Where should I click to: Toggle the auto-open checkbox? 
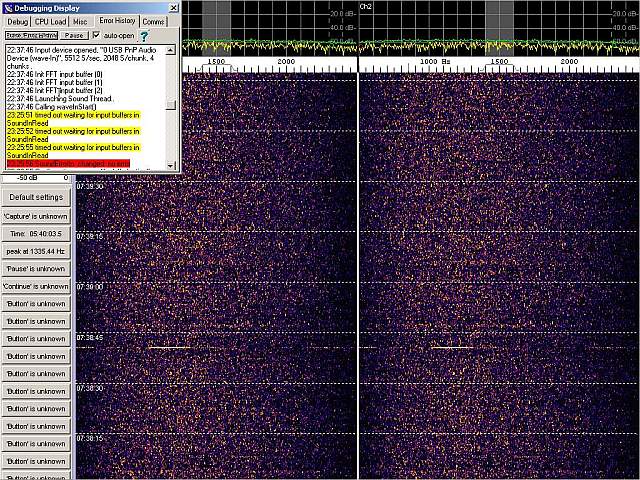pyautogui.click(x=96, y=35)
